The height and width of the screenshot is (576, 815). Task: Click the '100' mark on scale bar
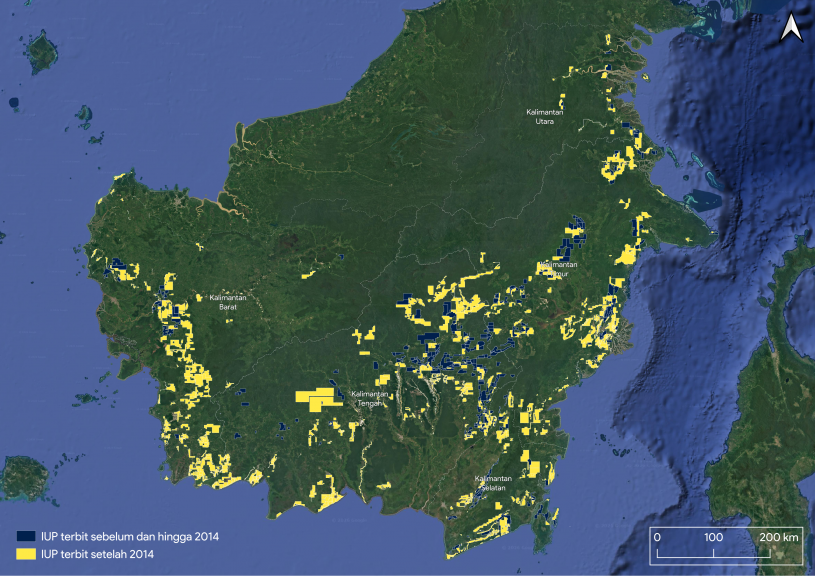click(x=713, y=537)
